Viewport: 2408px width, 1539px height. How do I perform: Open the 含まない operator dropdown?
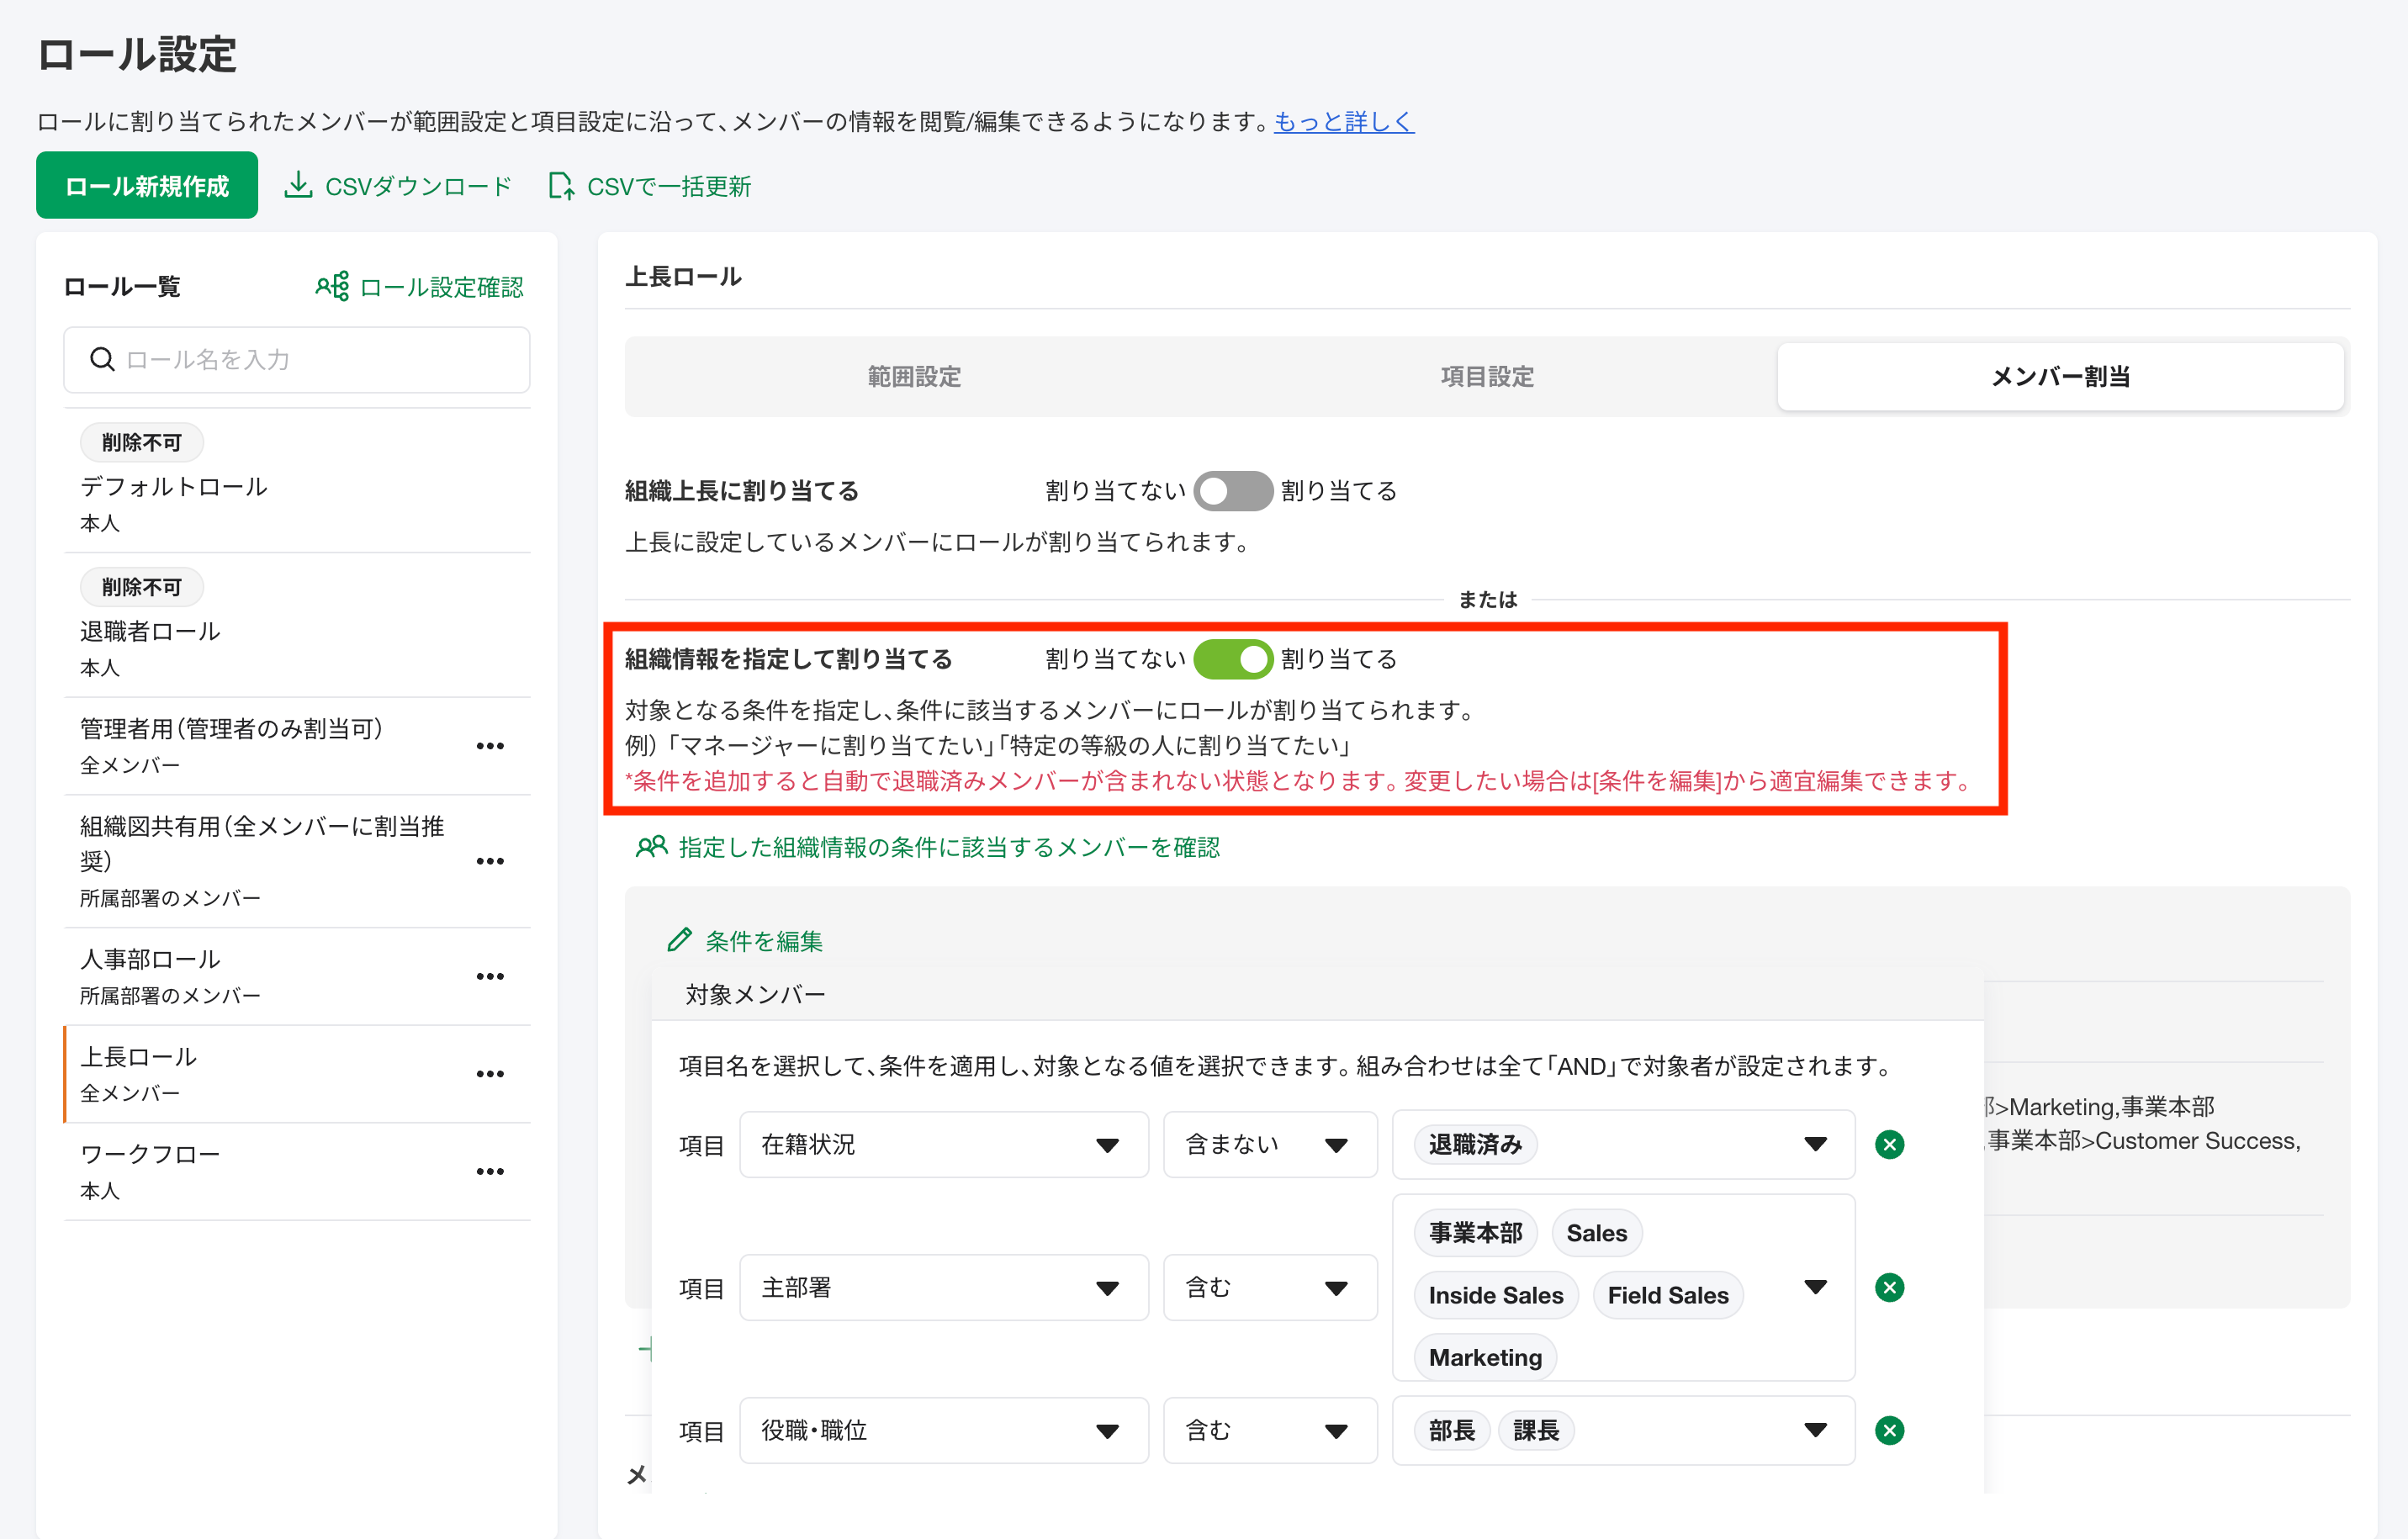pyautogui.click(x=1337, y=1144)
